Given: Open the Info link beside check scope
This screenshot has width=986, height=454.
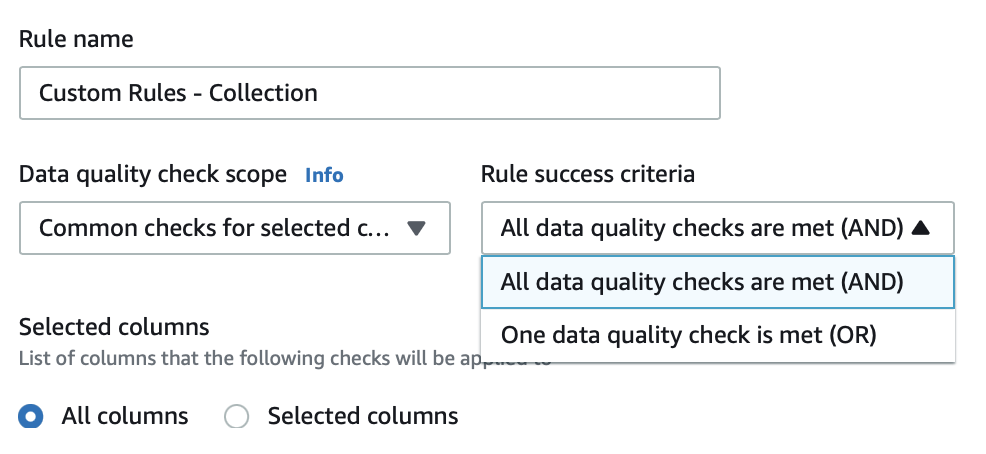Looking at the screenshot, I should [x=324, y=175].
